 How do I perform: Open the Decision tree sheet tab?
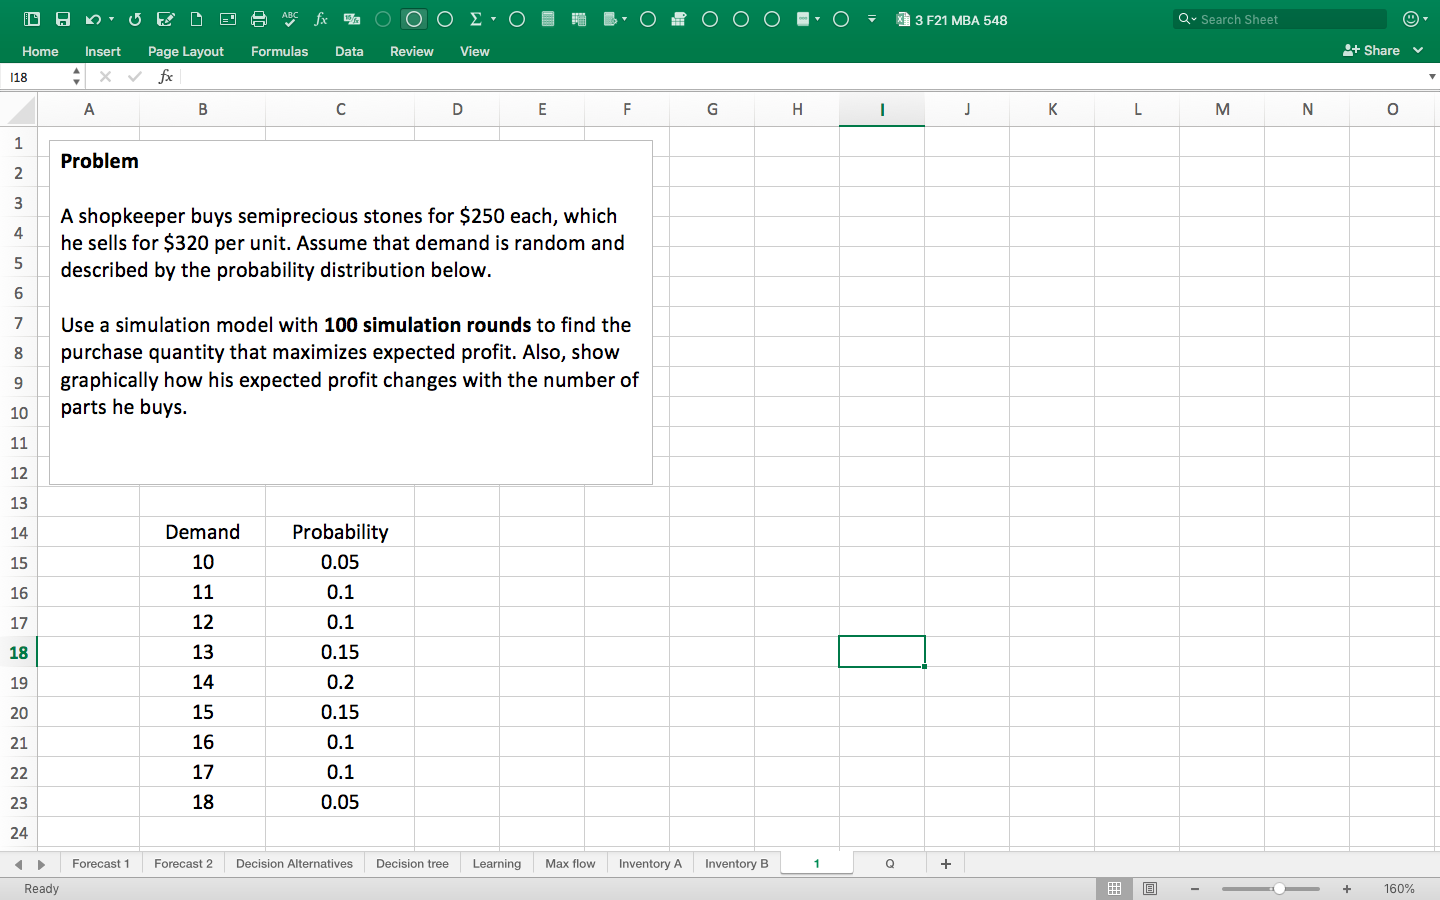(412, 863)
